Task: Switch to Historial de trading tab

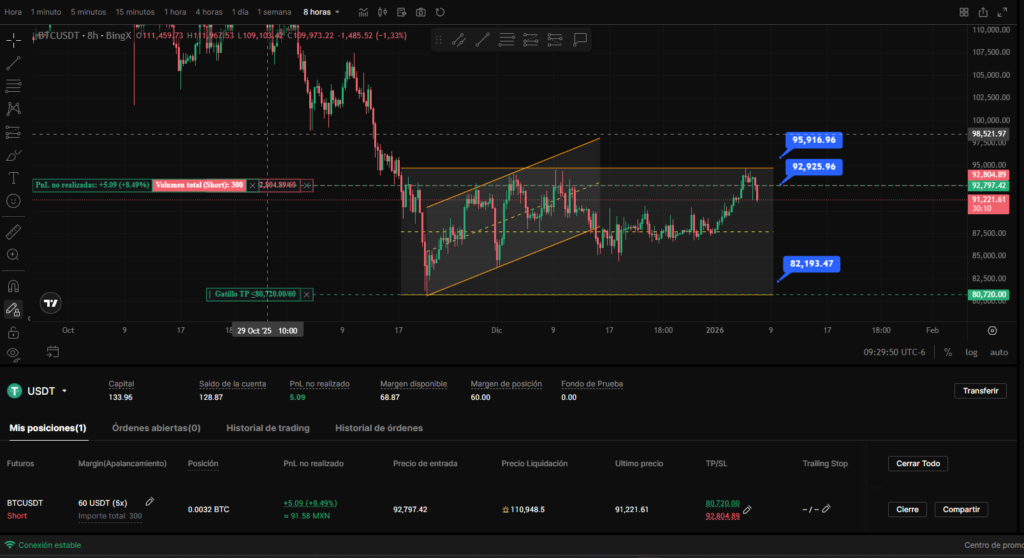Action: [267, 428]
